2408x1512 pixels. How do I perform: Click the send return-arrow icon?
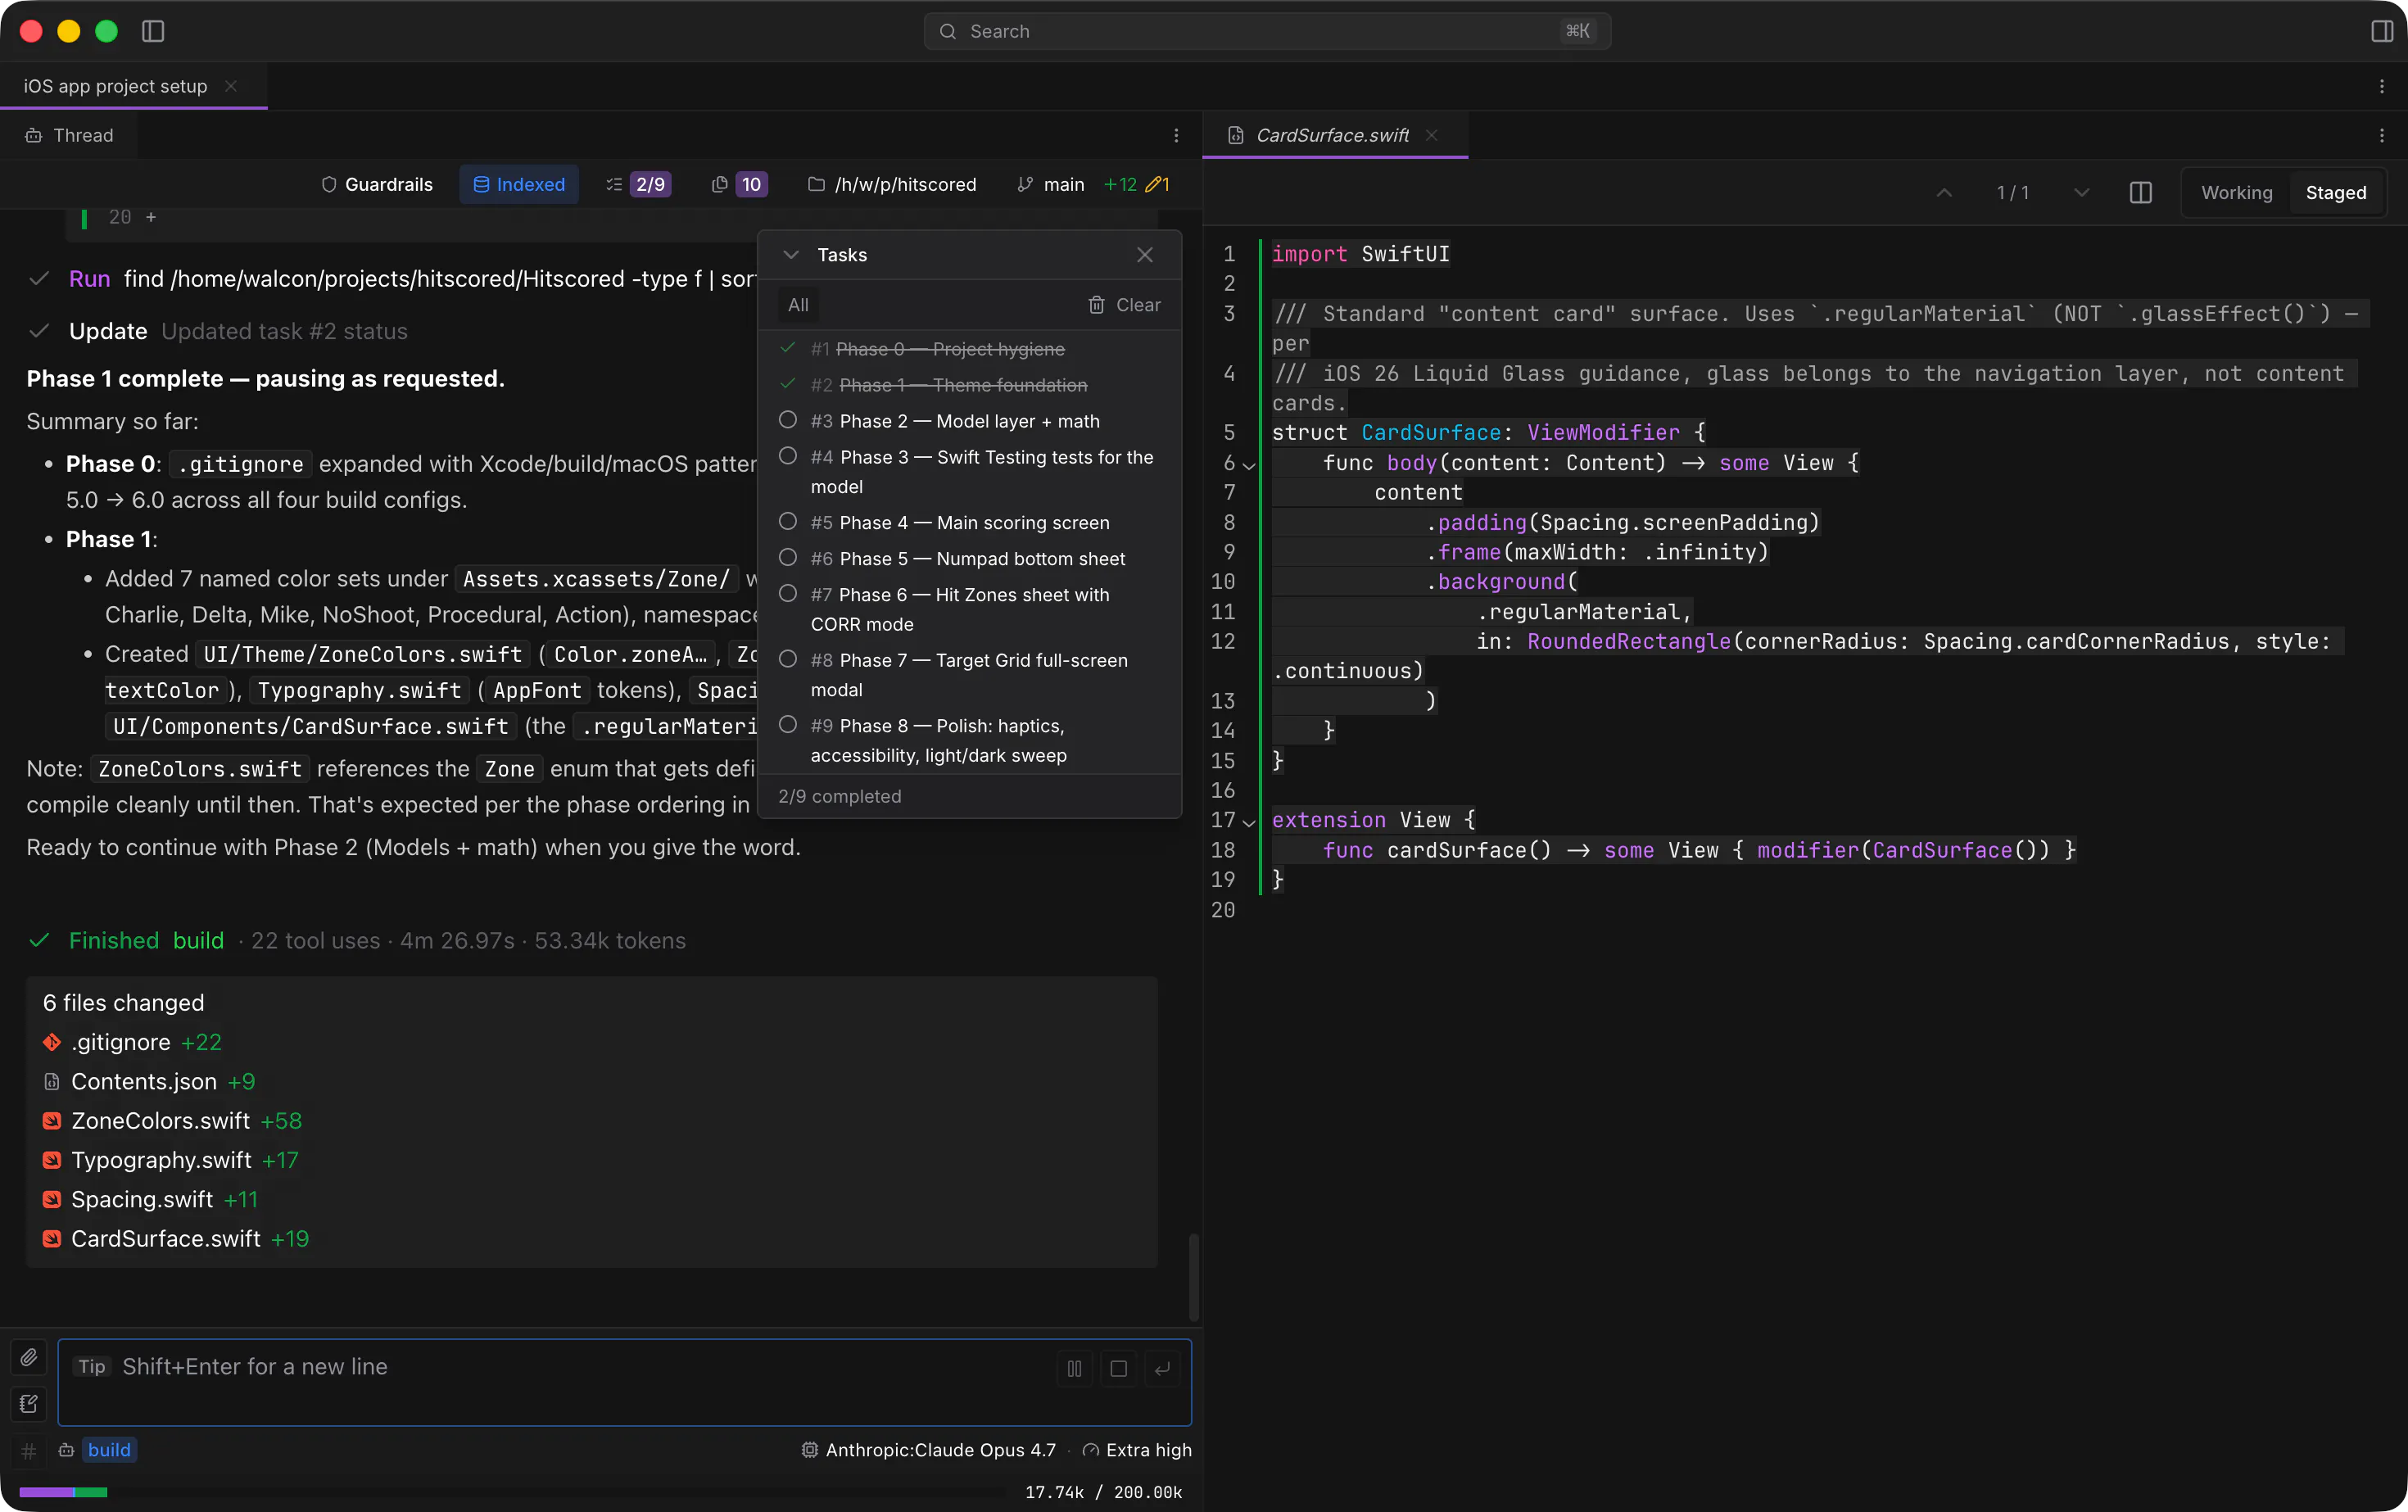[x=1163, y=1368]
